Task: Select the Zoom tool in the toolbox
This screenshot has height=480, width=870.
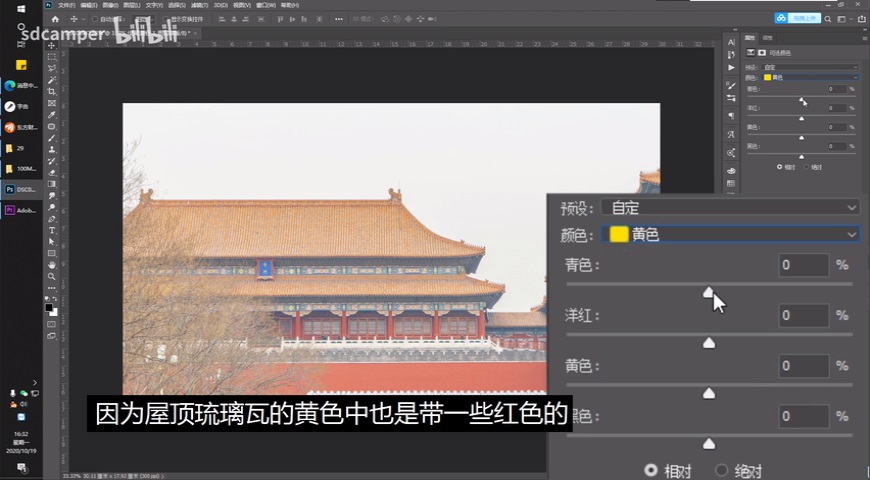Action: [x=52, y=276]
